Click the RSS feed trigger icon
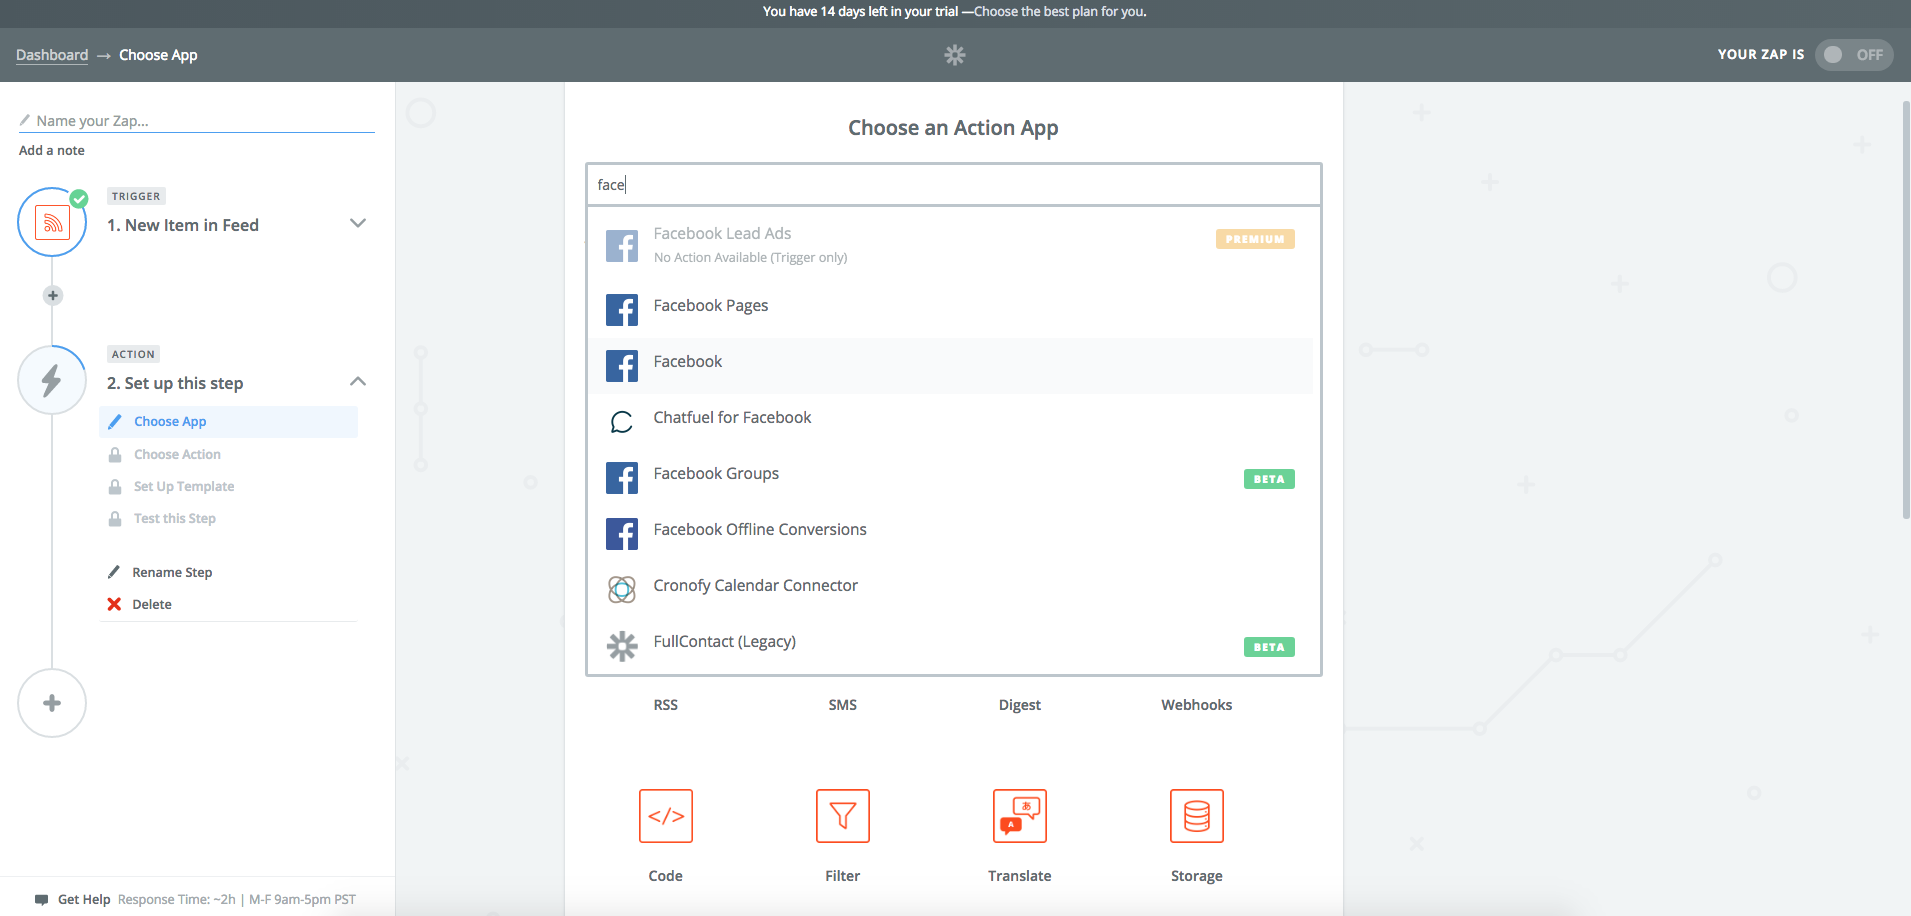 pos(52,223)
